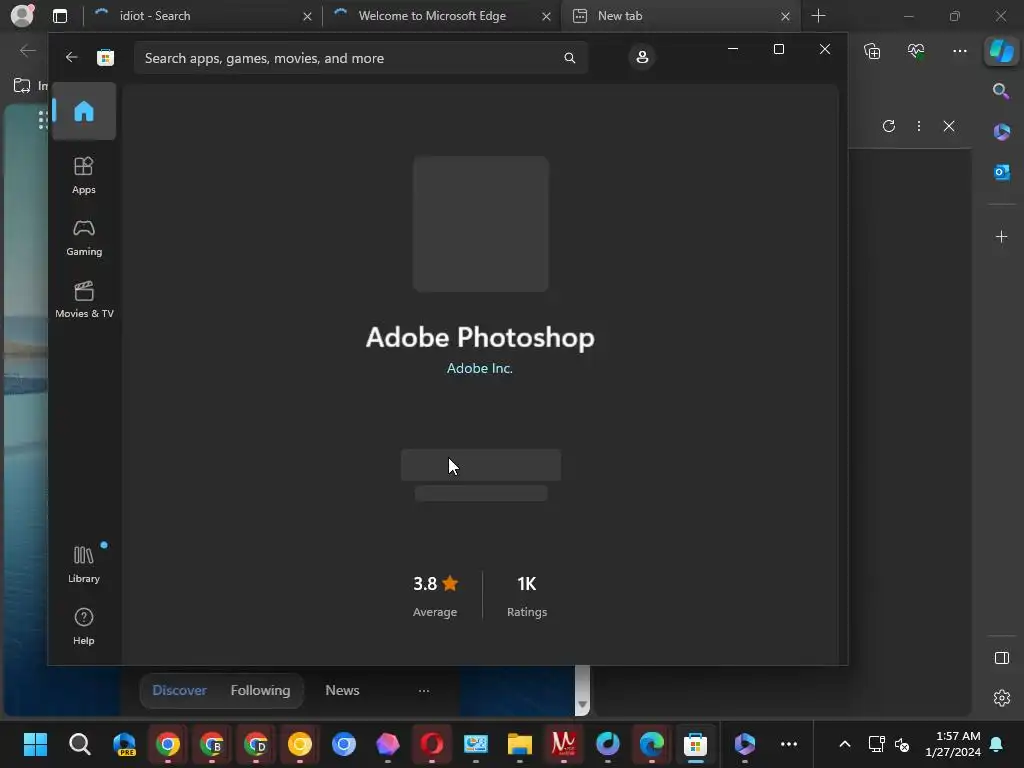Go to Home in the Store sidebar
This screenshot has height=768, width=1024.
click(x=84, y=111)
